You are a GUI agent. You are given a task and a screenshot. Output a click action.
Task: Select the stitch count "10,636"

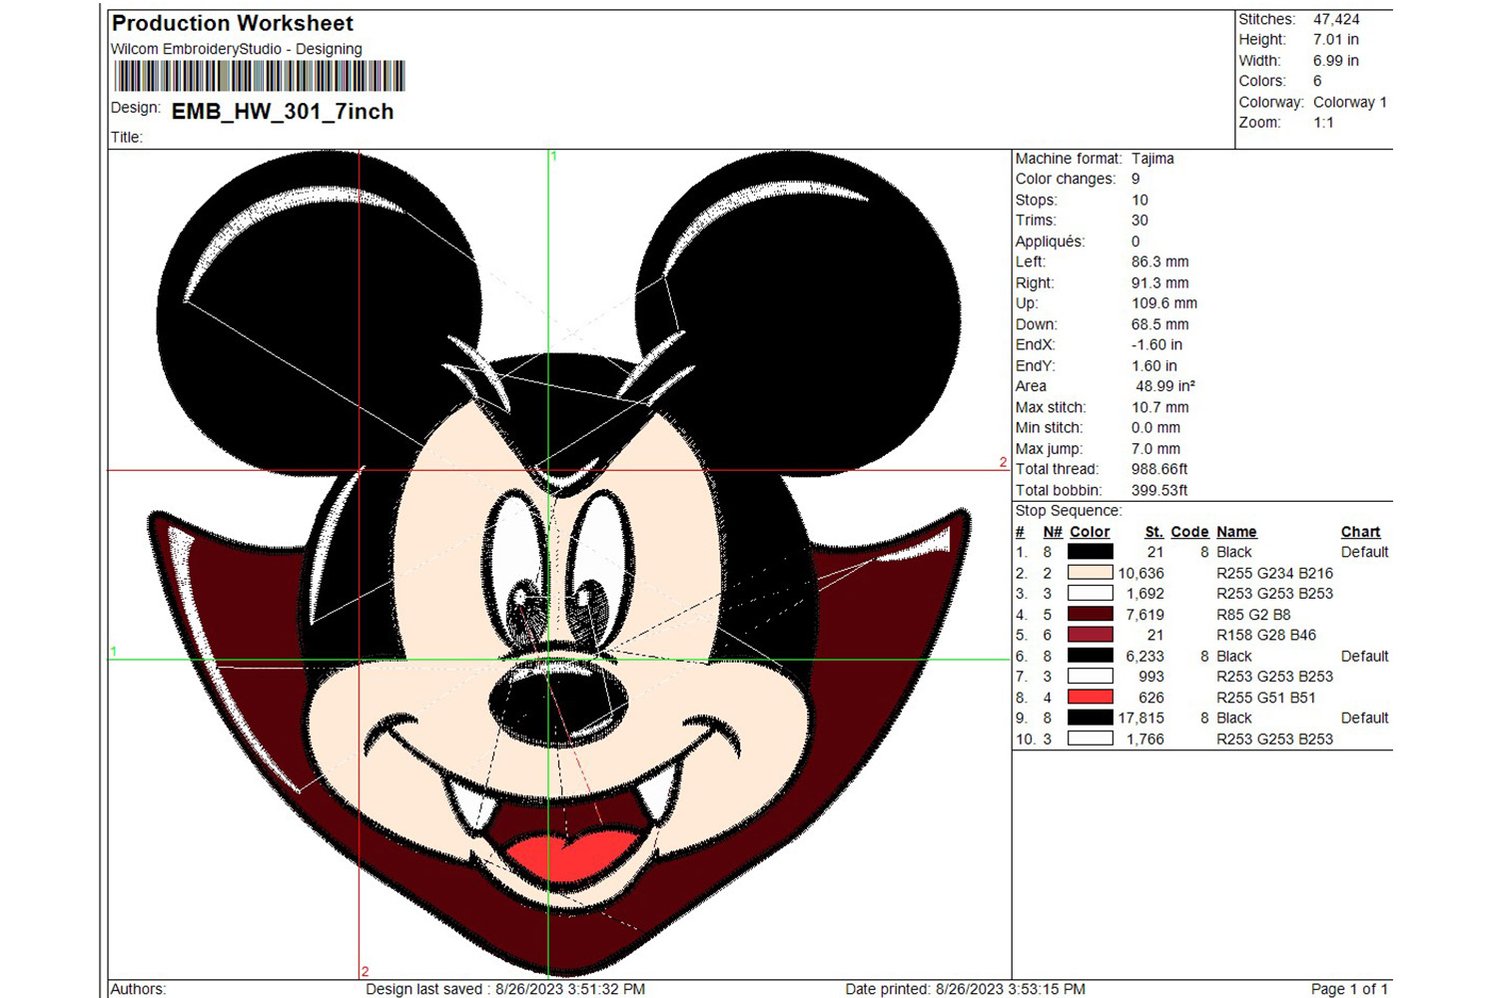1141,573
